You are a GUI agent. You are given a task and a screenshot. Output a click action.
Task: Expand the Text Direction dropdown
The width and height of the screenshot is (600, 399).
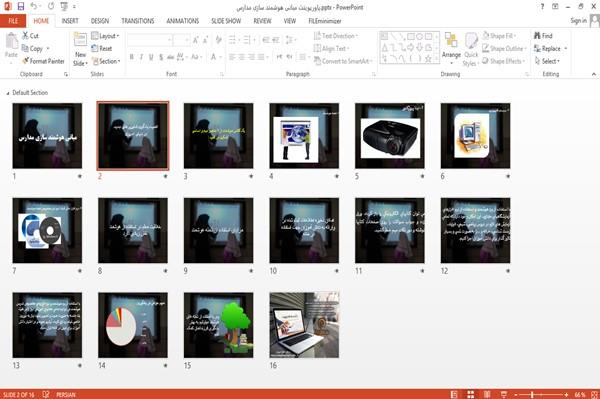[x=336, y=36]
